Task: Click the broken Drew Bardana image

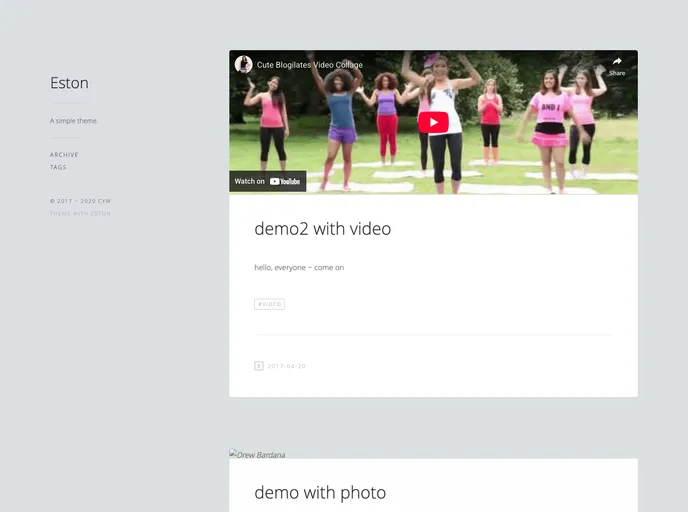Action: tap(257, 454)
